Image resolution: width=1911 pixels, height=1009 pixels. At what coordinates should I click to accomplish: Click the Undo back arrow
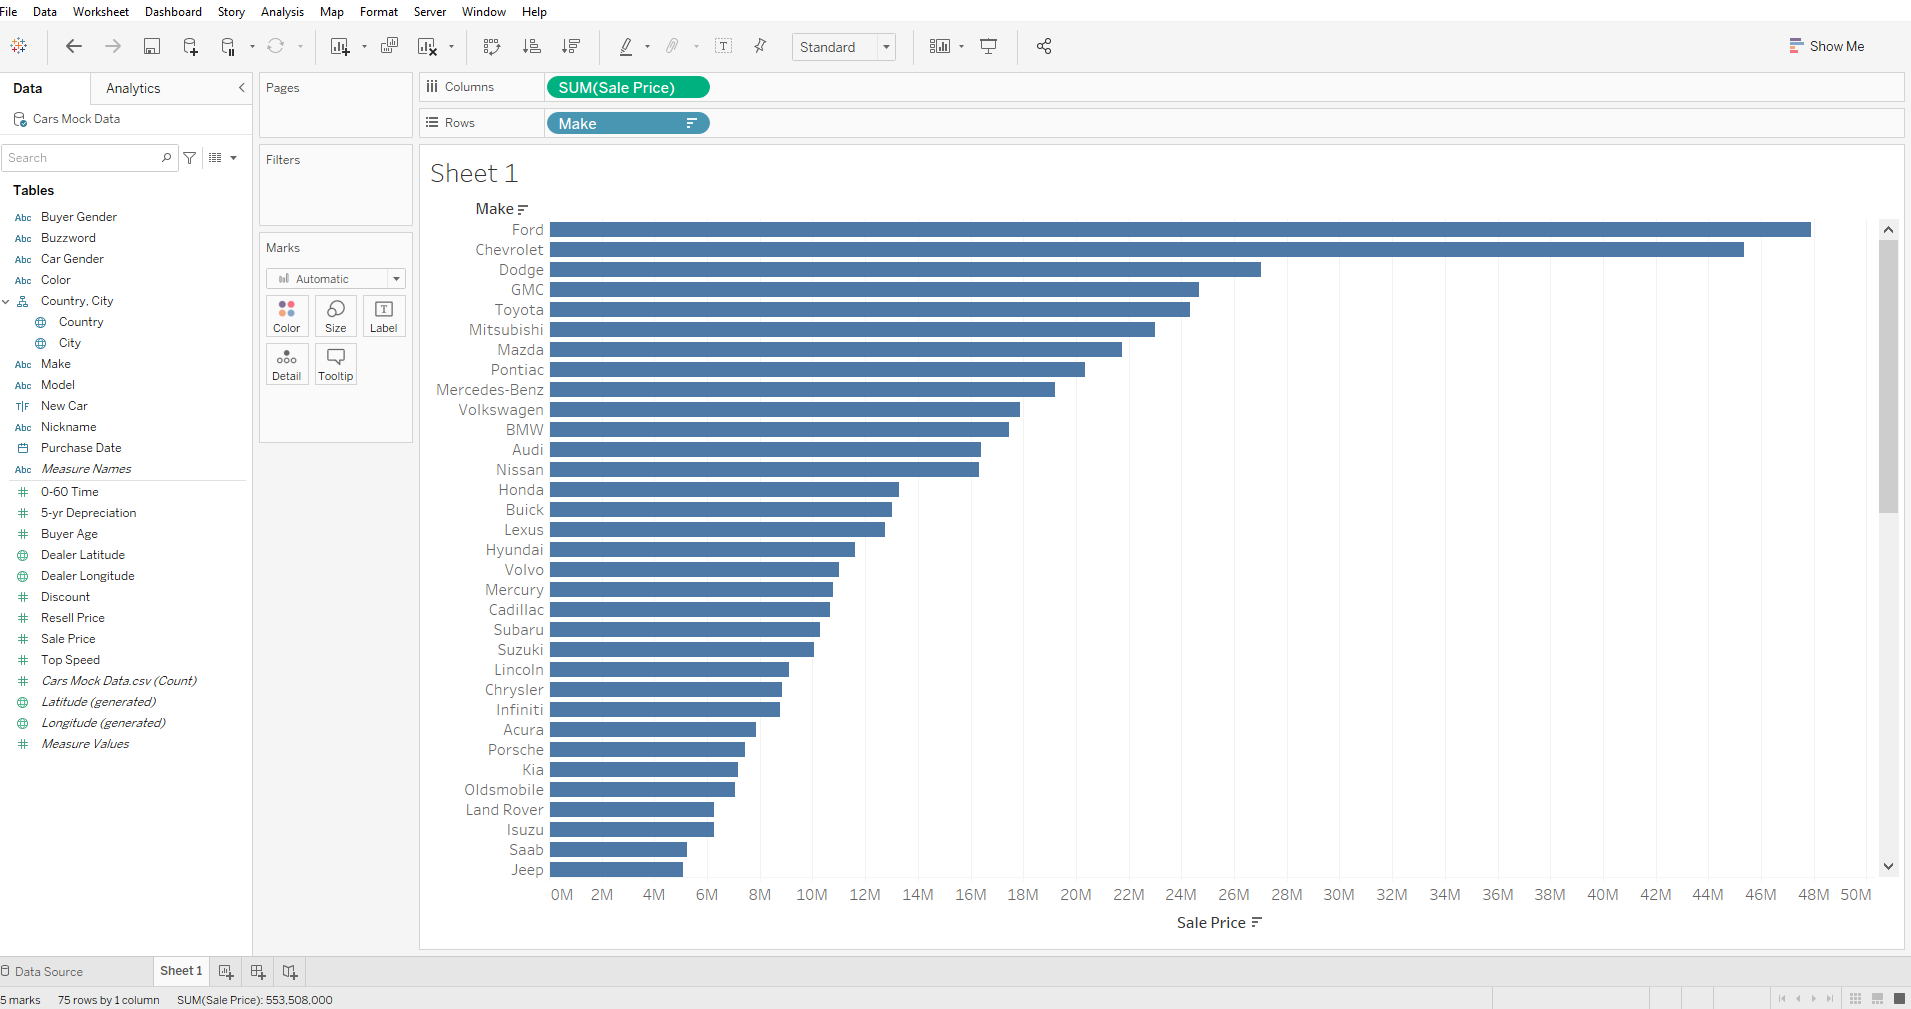[x=74, y=46]
